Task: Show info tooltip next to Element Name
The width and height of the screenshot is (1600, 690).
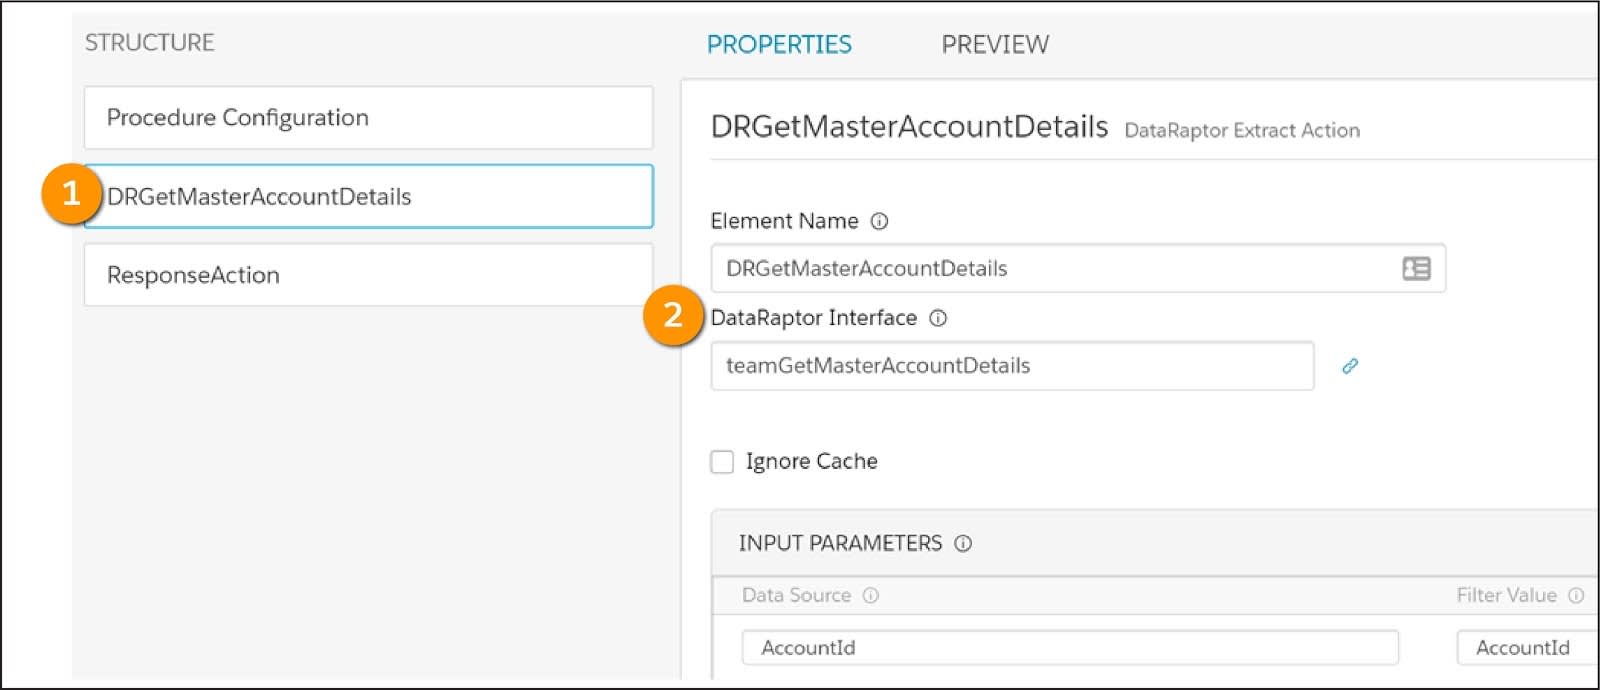Action: (x=879, y=221)
